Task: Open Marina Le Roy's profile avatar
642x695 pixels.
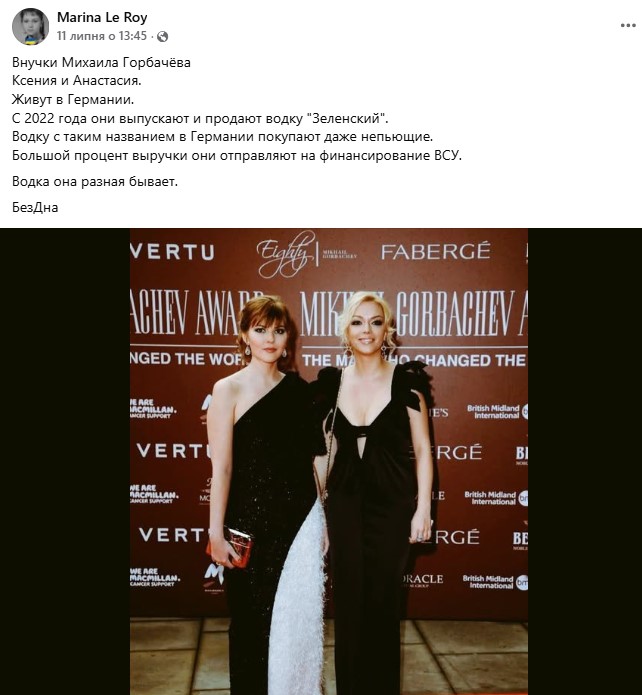Action: point(30,26)
